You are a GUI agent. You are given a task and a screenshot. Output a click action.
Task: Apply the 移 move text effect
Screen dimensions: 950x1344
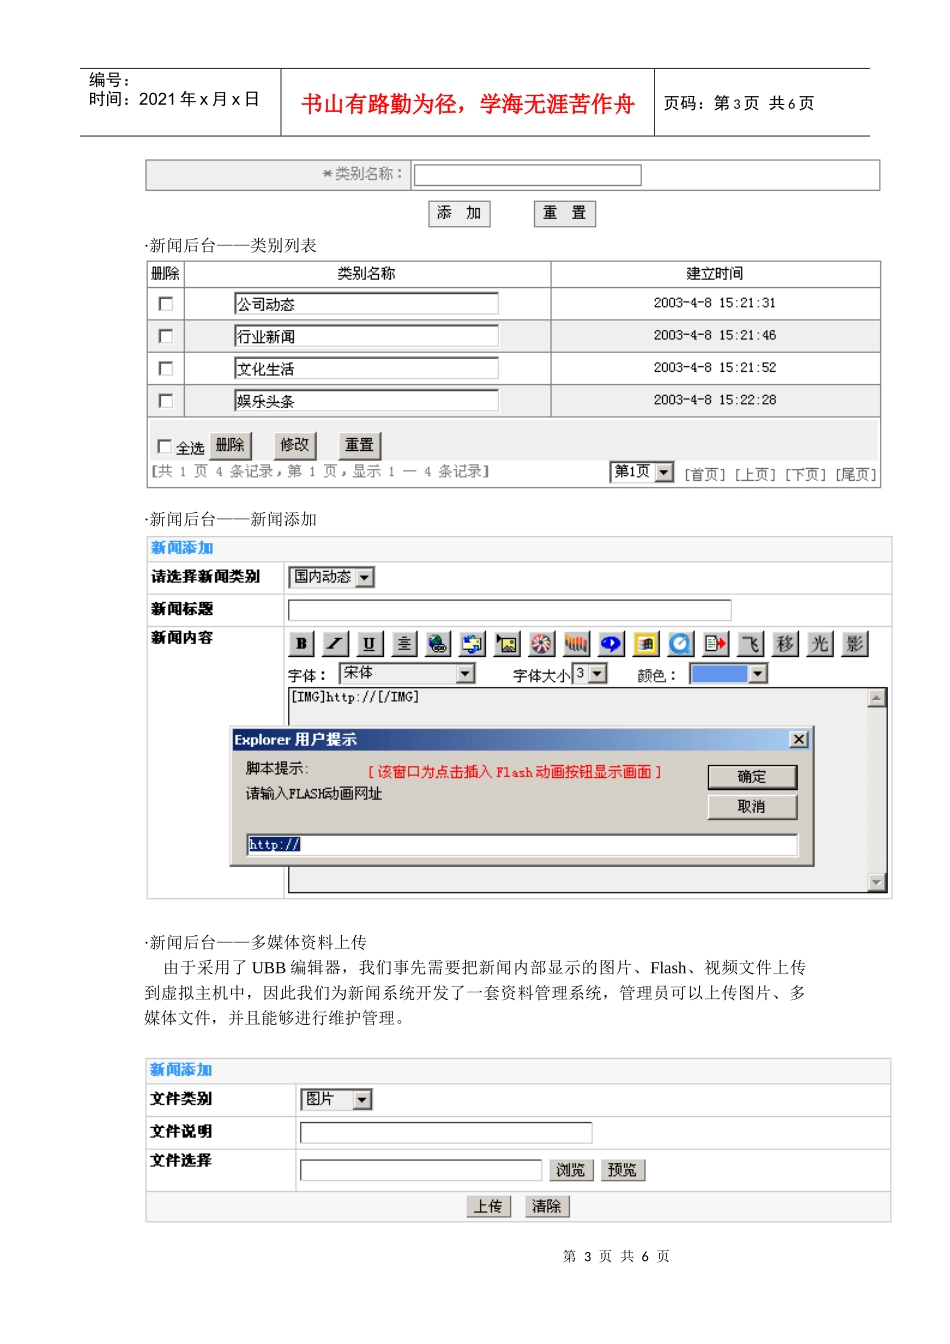point(785,644)
